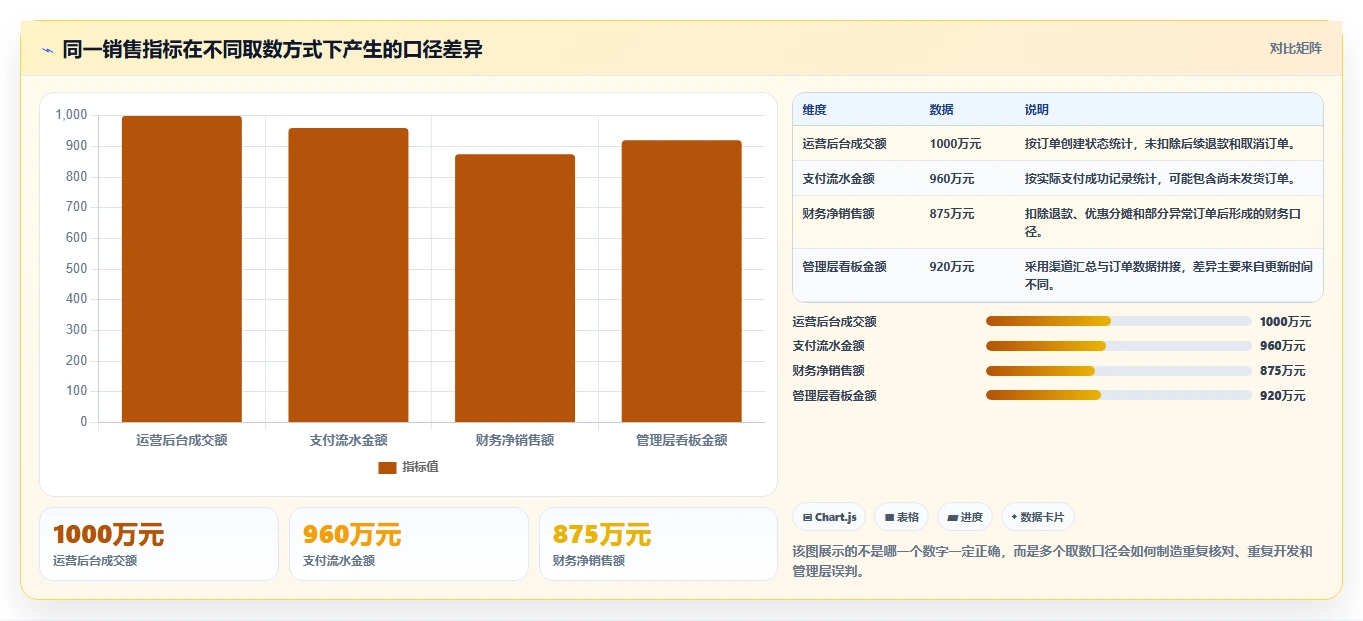The width and height of the screenshot is (1363, 621).
Task: Open the 875万元 财务净销售额 data card
Action: (x=659, y=544)
